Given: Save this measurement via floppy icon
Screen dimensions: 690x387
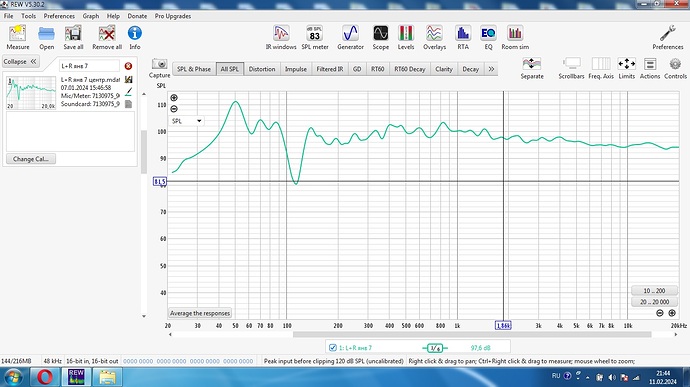Looking at the screenshot, I should [128, 79].
